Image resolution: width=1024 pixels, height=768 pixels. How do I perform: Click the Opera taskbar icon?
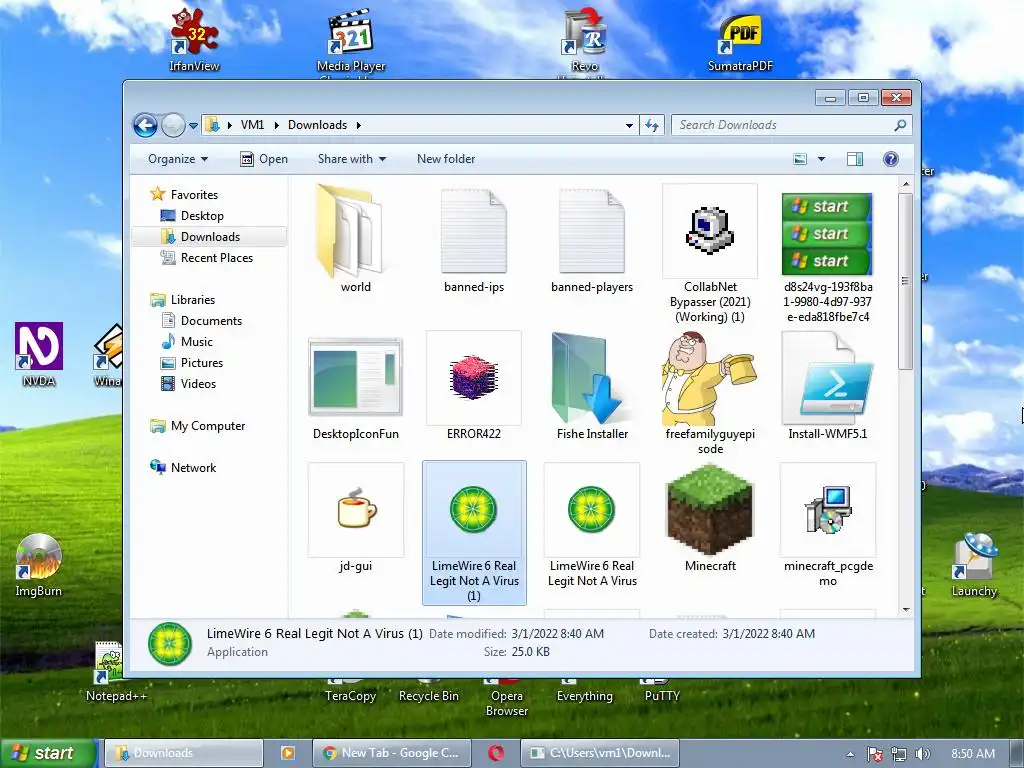tap(496, 753)
